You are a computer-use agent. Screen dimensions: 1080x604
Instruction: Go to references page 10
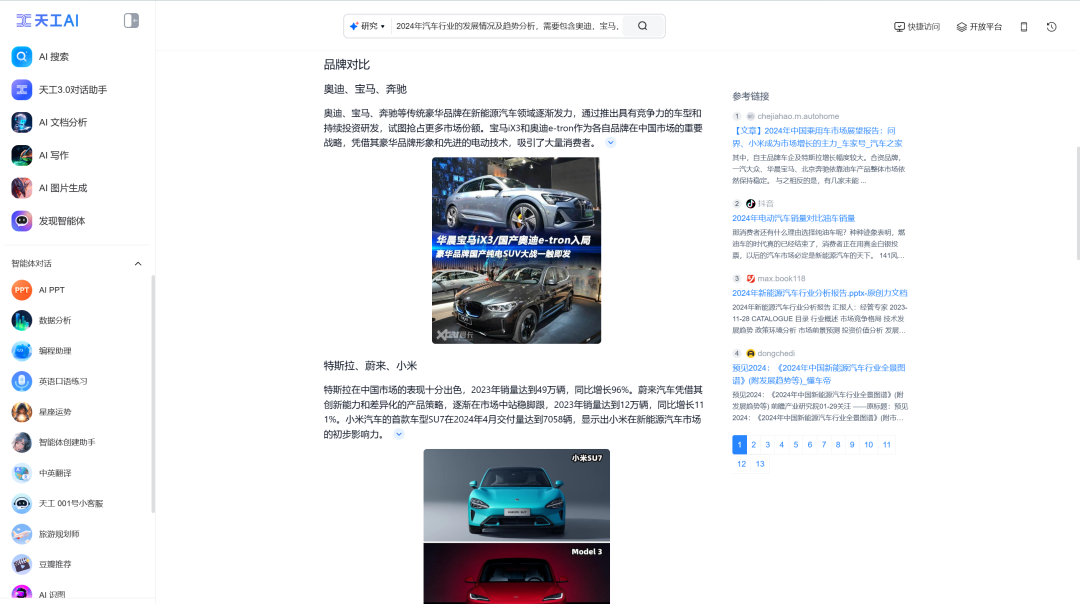click(869, 445)
